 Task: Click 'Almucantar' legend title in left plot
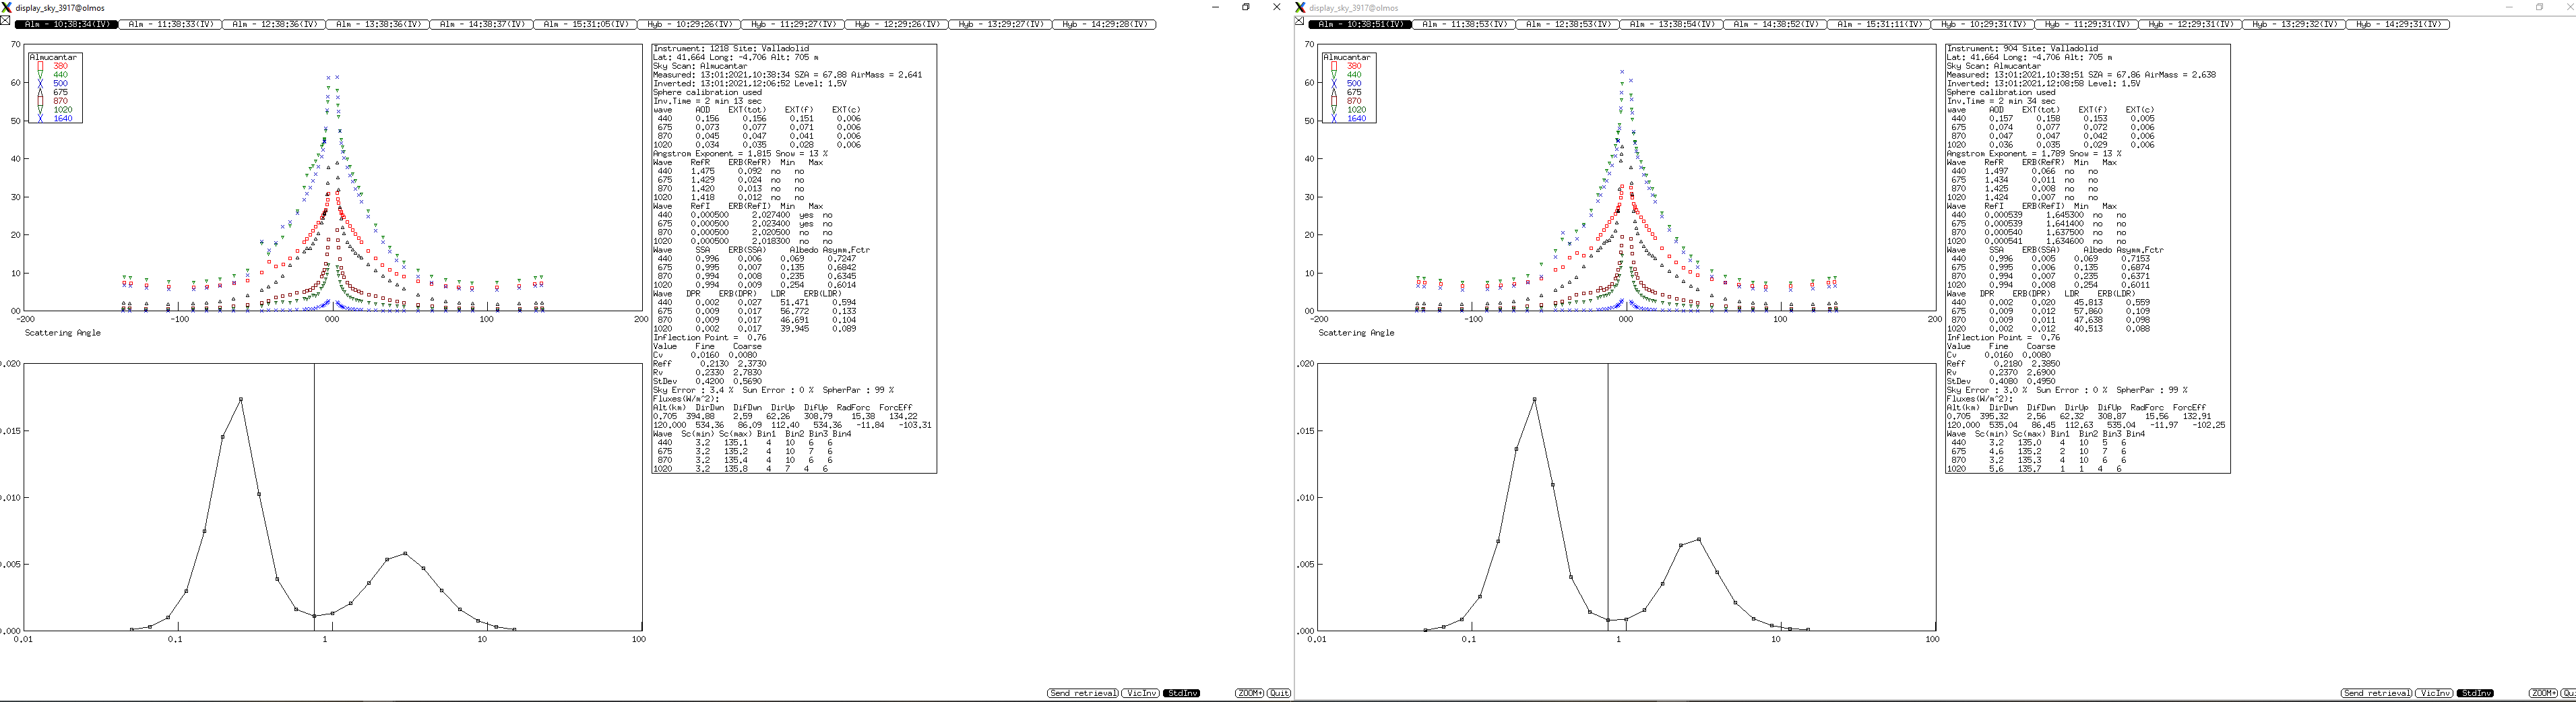pyautogui.click(x=53, y=57)
